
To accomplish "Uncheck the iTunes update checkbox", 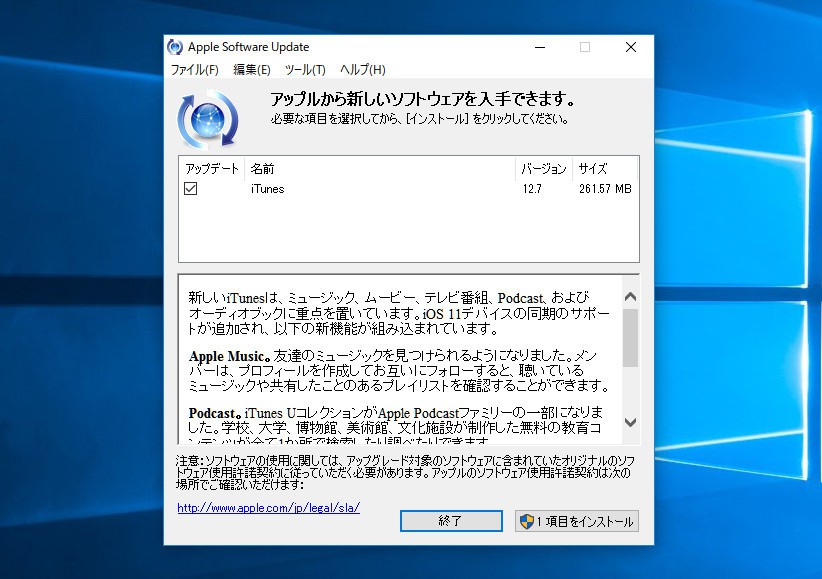I will point(190,188).
